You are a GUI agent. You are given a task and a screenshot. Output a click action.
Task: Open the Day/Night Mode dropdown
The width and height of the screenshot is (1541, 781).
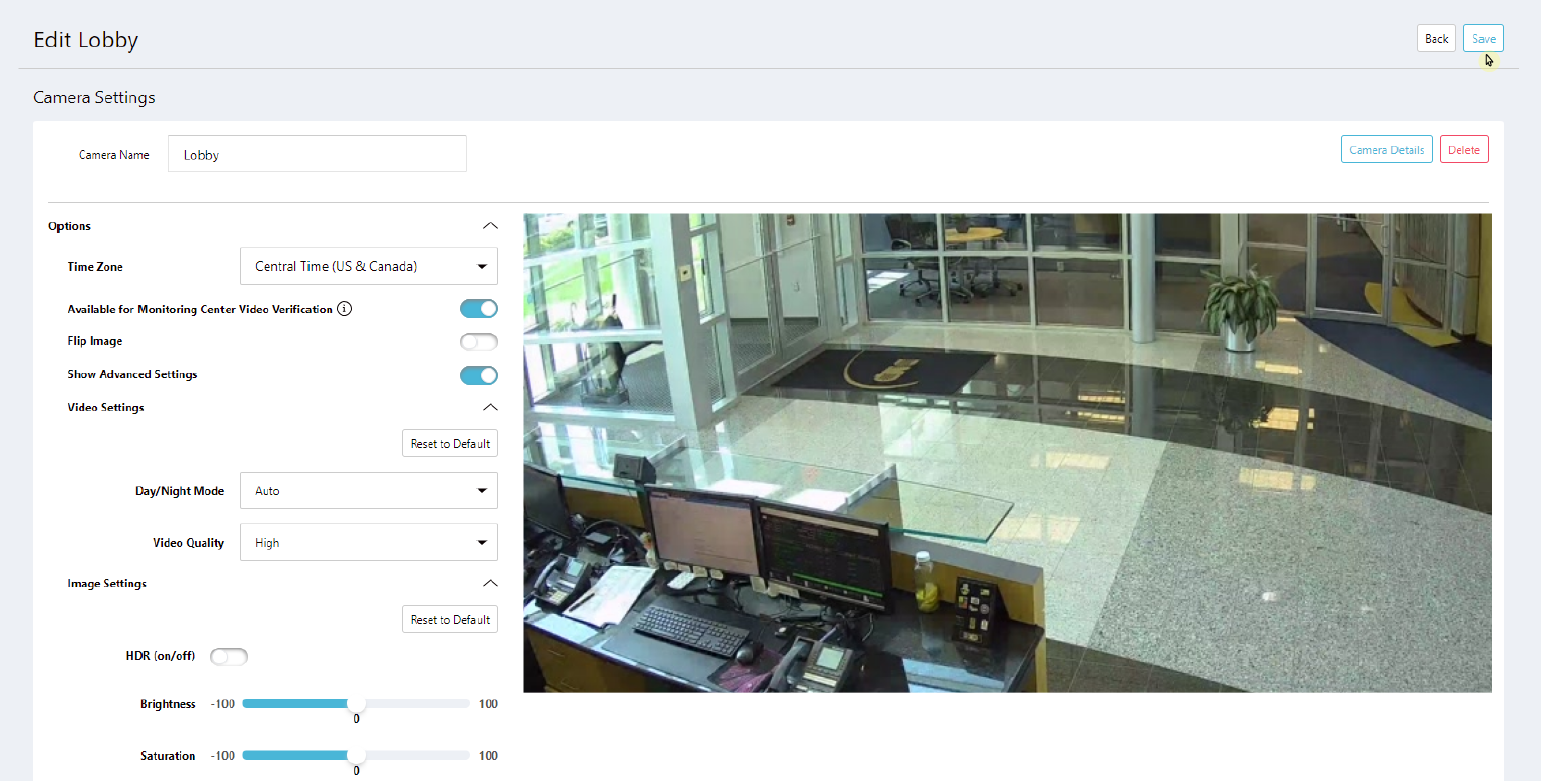[368, 491]
